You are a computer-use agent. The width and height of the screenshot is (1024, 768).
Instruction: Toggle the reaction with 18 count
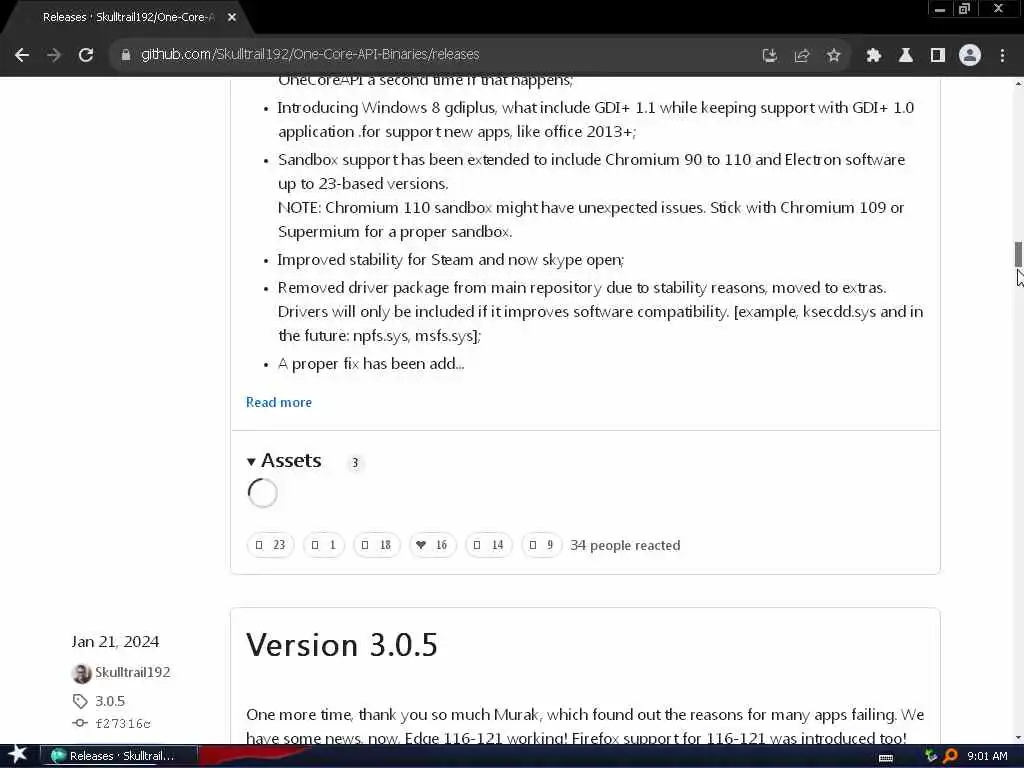(376, 545)
